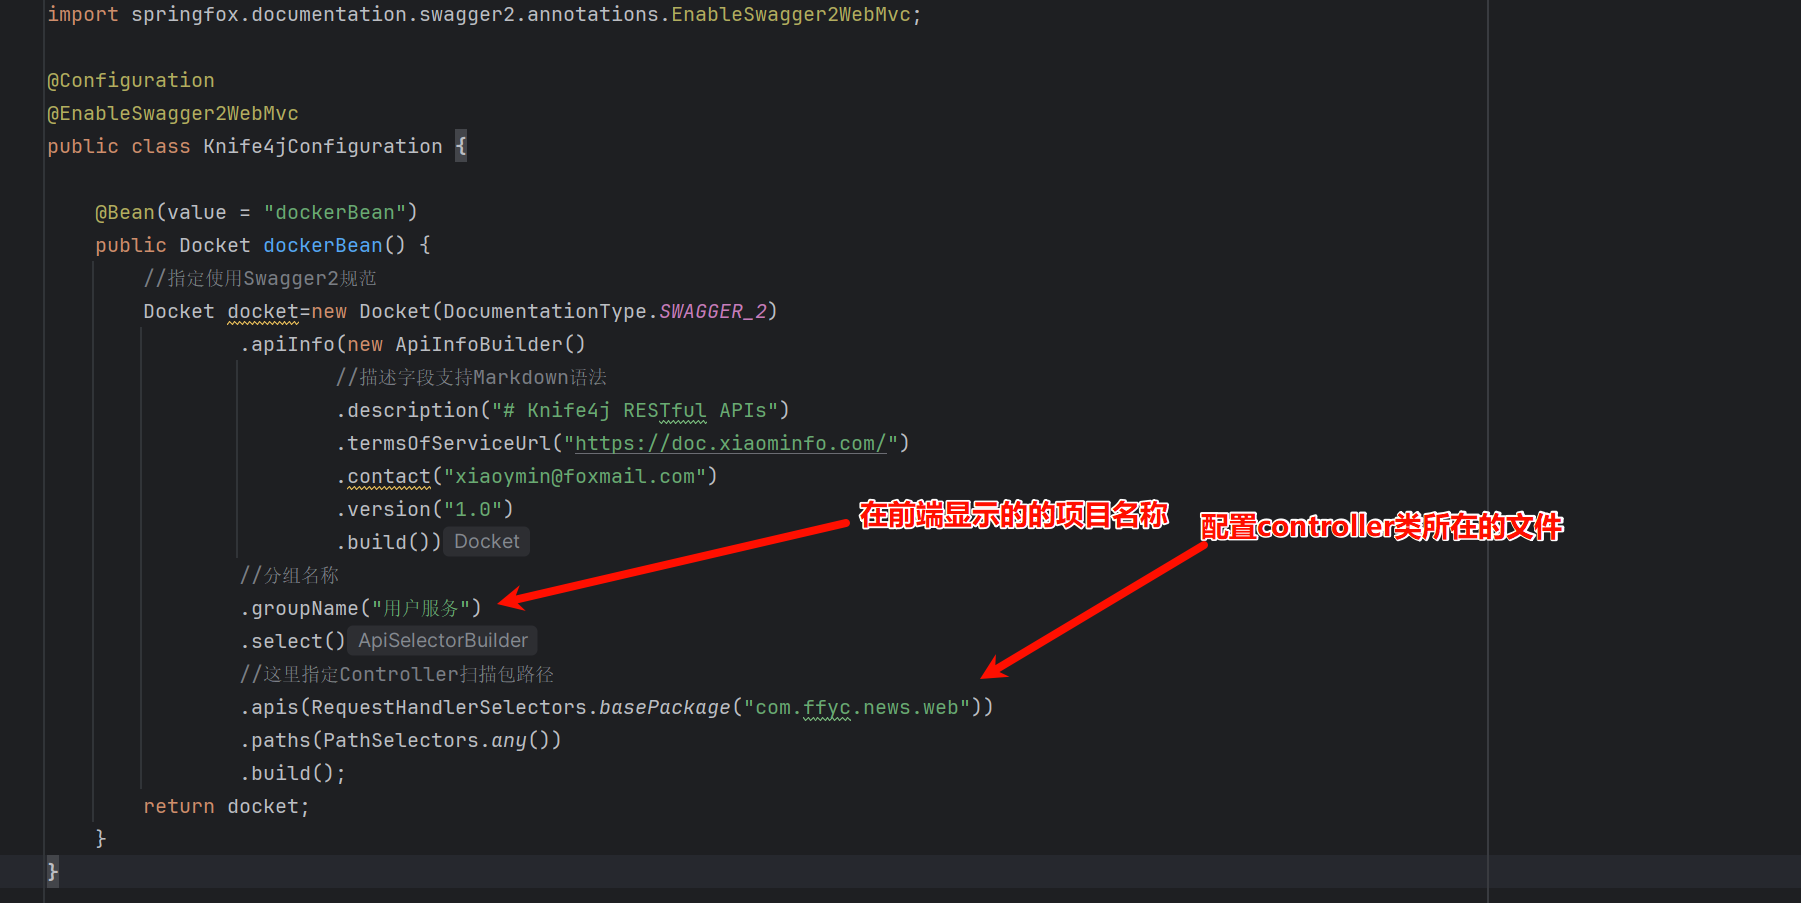Click the .build()) call after version
This screenshot has width=1801, height=903.
click(389, 542)
